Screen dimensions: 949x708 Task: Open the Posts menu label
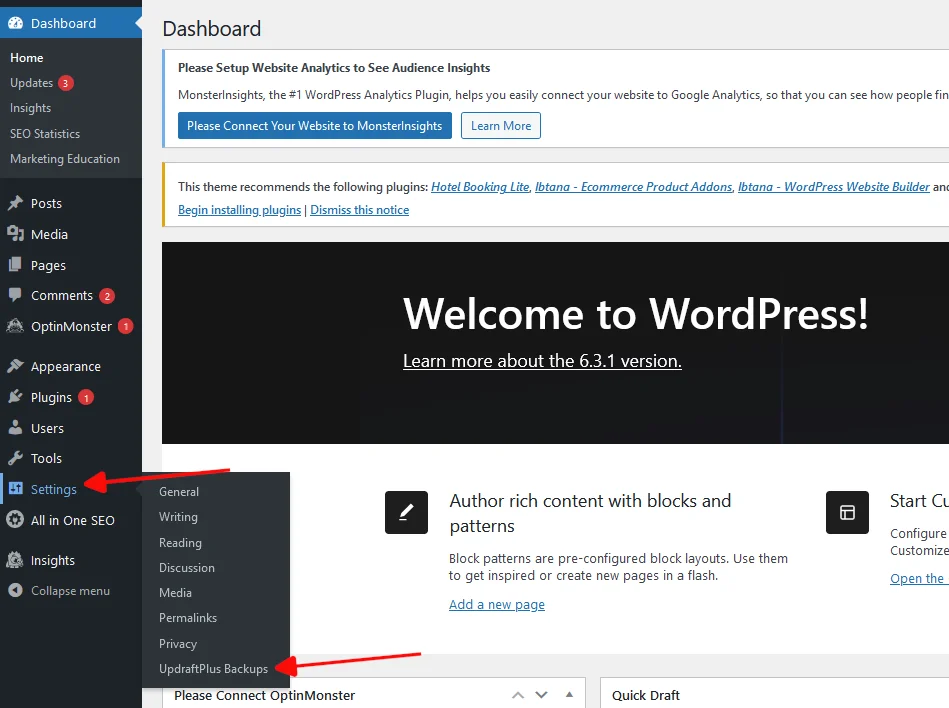click(x=46, y=203)
